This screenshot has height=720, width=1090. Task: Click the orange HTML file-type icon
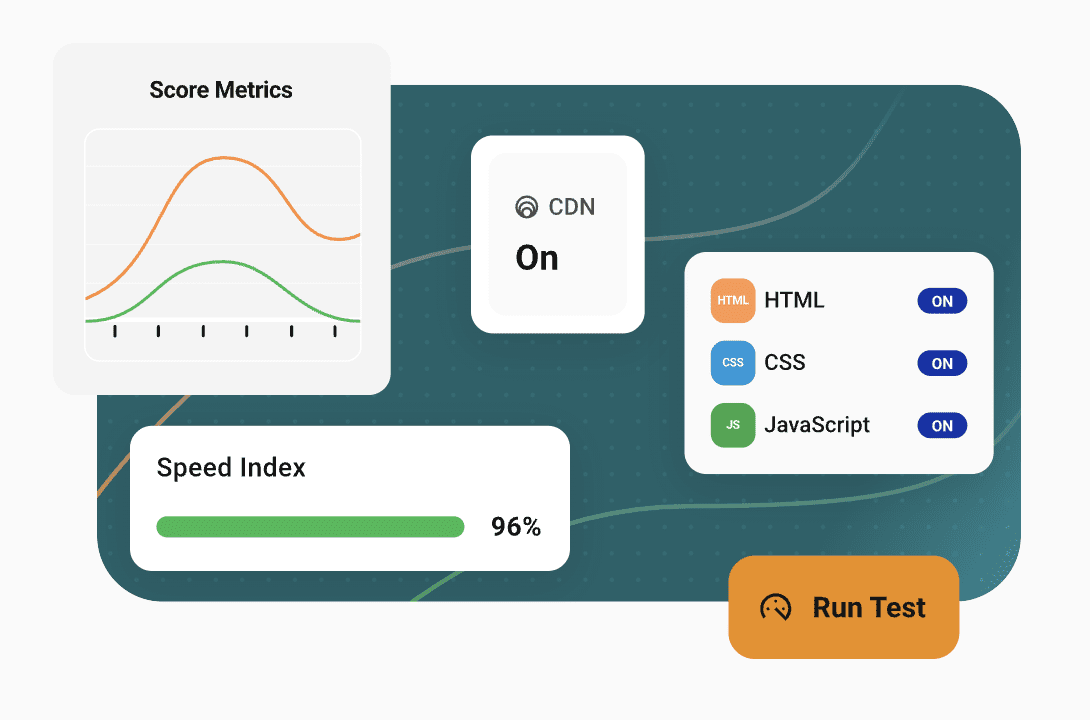[x=733, y=300]
